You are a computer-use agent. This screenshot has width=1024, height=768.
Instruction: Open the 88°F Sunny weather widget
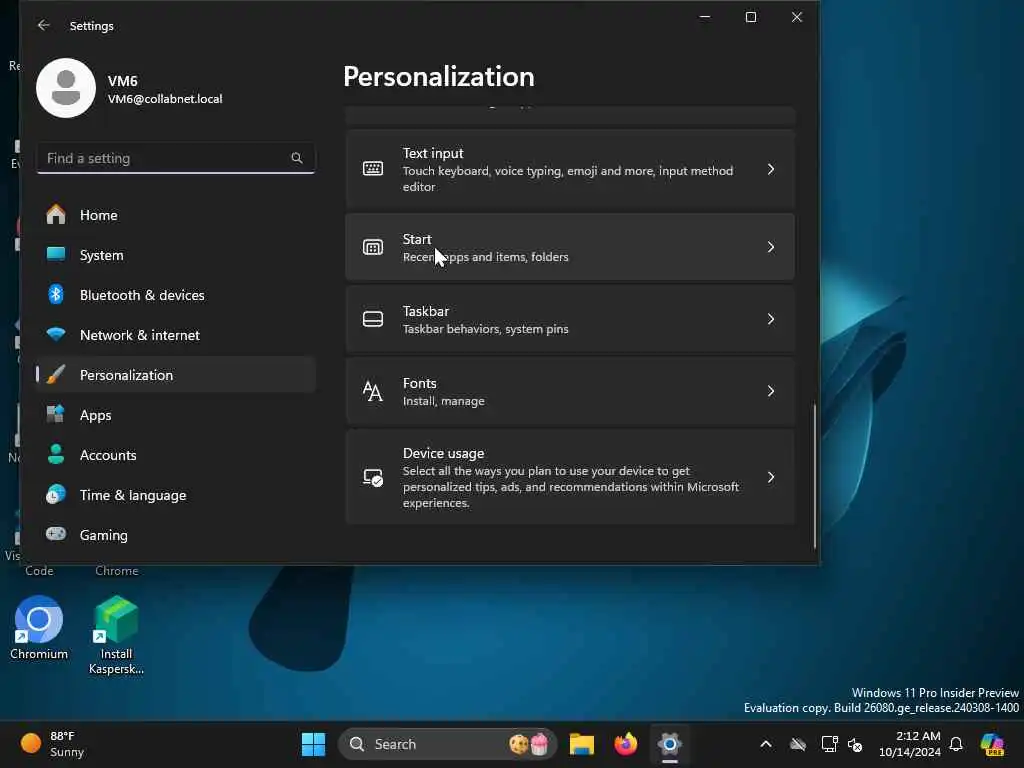[52, 744]
